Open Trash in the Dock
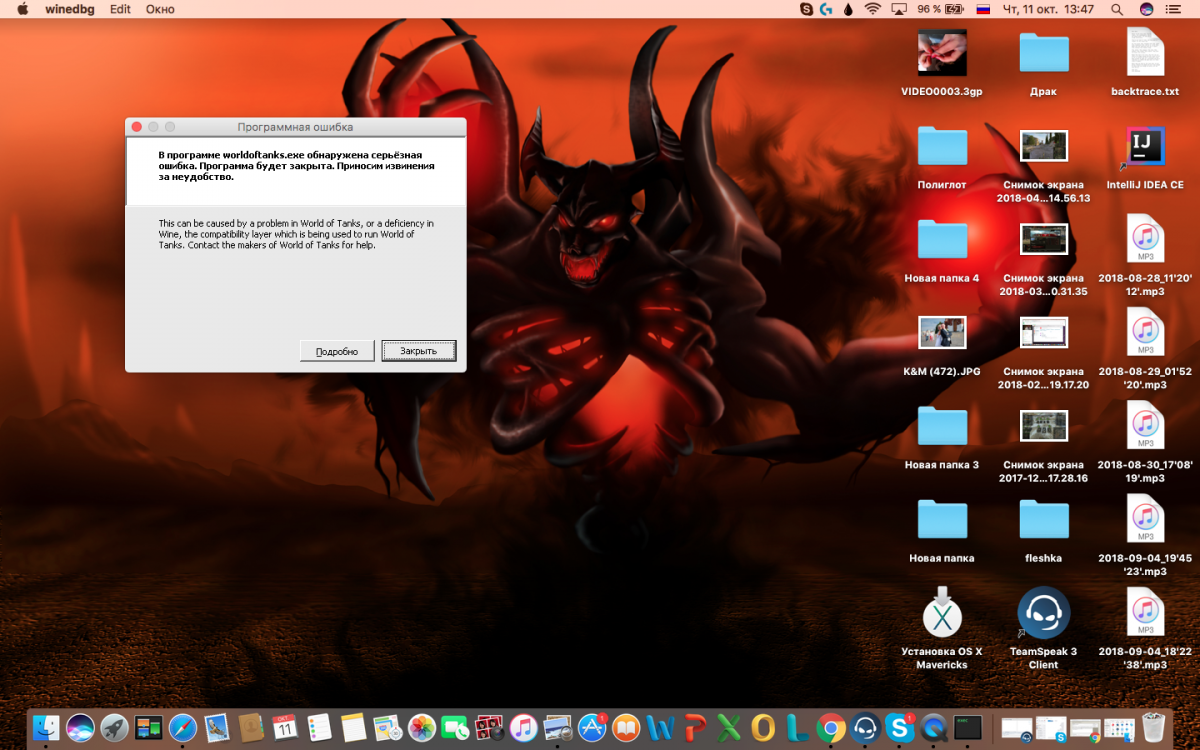The width and height of the screenshot is (1200, 750). pyautogui.click(x=1153, y=727)
